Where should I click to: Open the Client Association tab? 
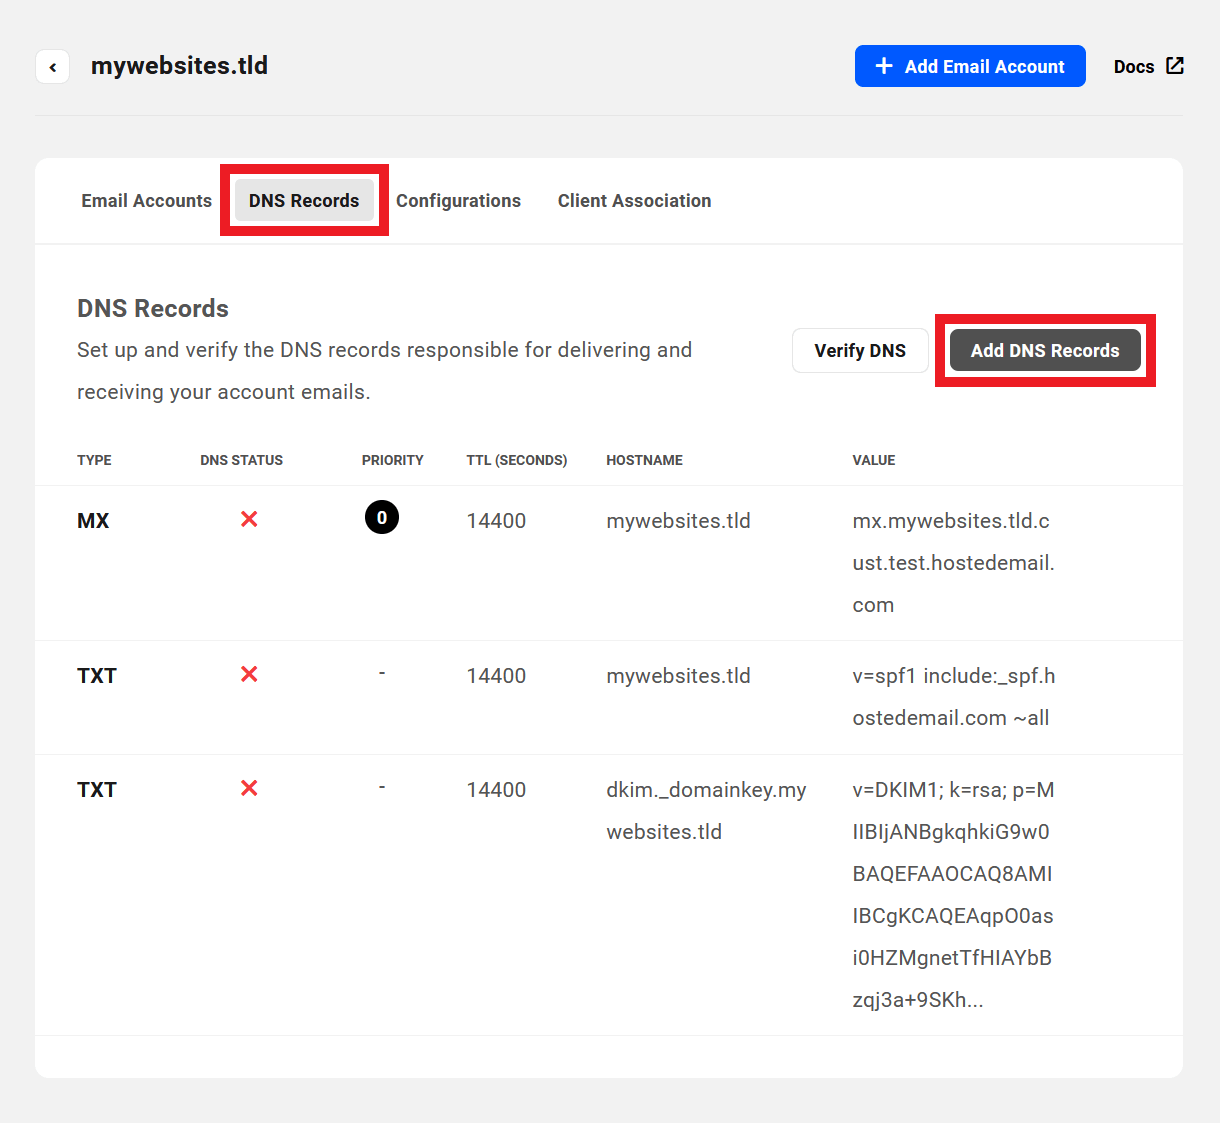634,201
